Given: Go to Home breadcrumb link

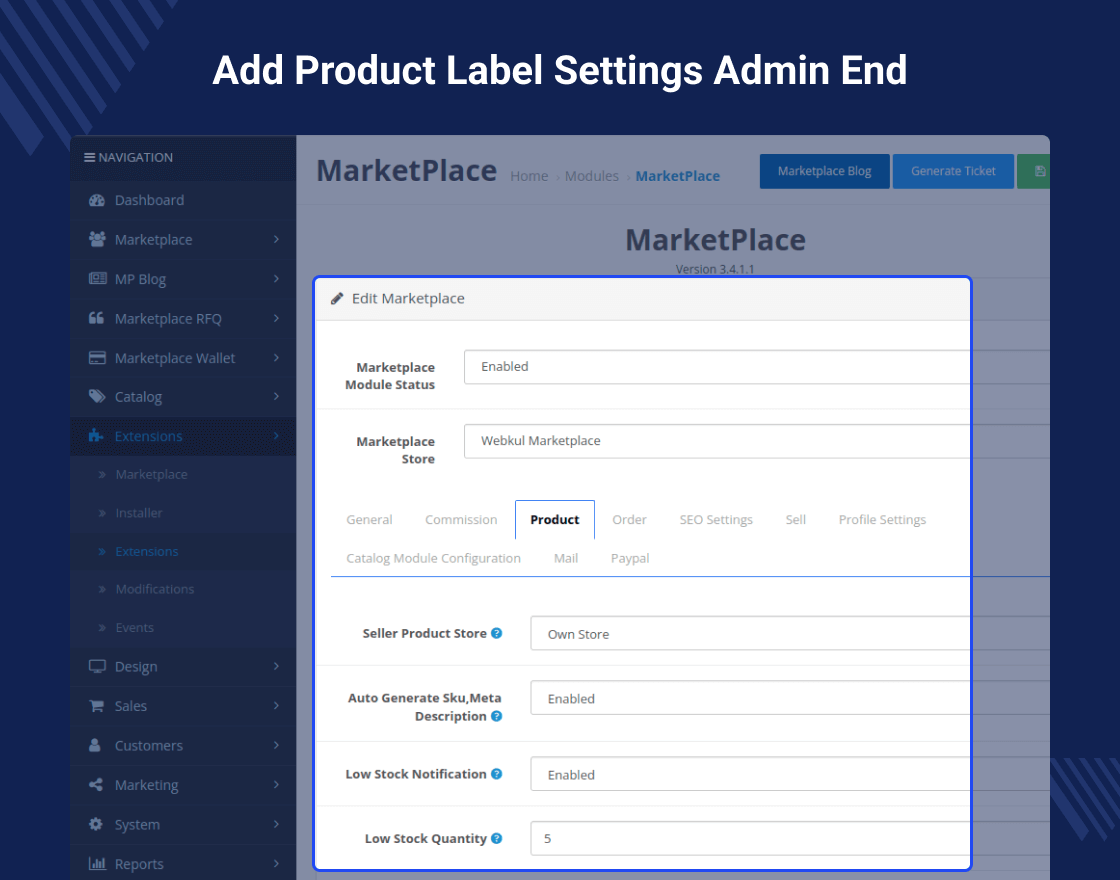Looking at the screenshot, I should [529, 176].
